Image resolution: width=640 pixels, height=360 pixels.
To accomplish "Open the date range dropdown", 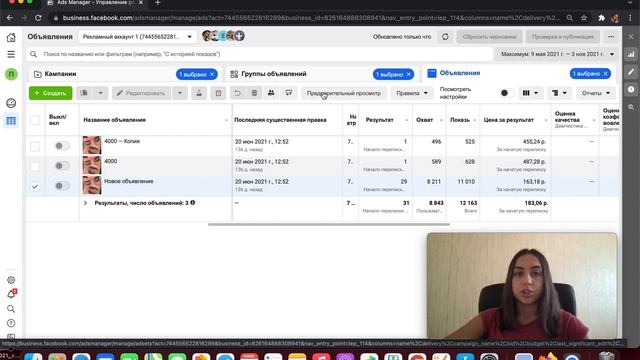I will coord(558,54).
